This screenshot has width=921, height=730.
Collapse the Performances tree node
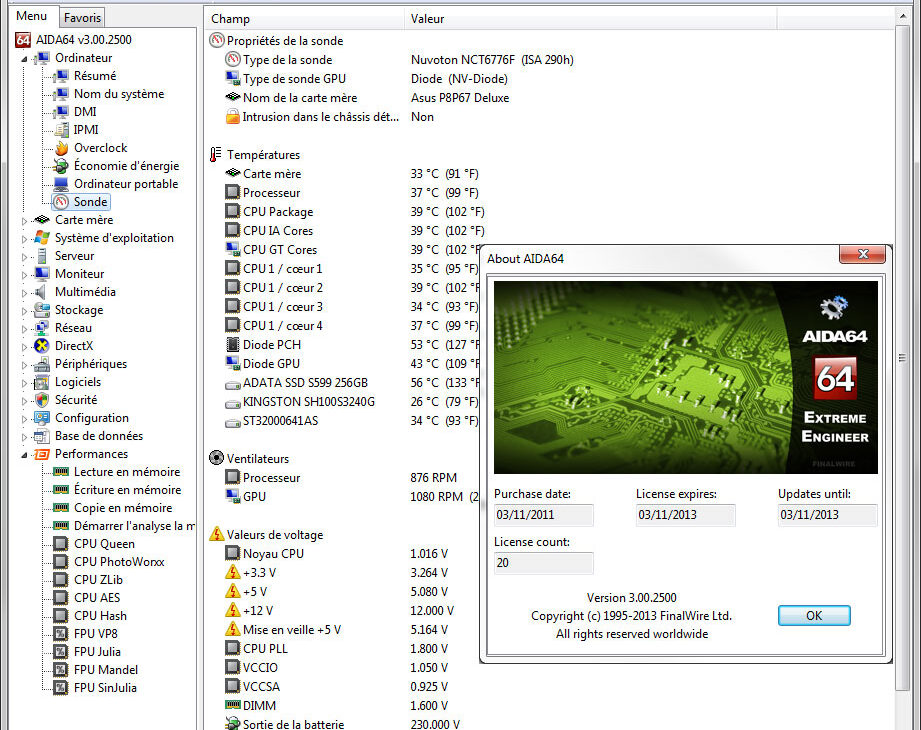click(x=27, y=454)
